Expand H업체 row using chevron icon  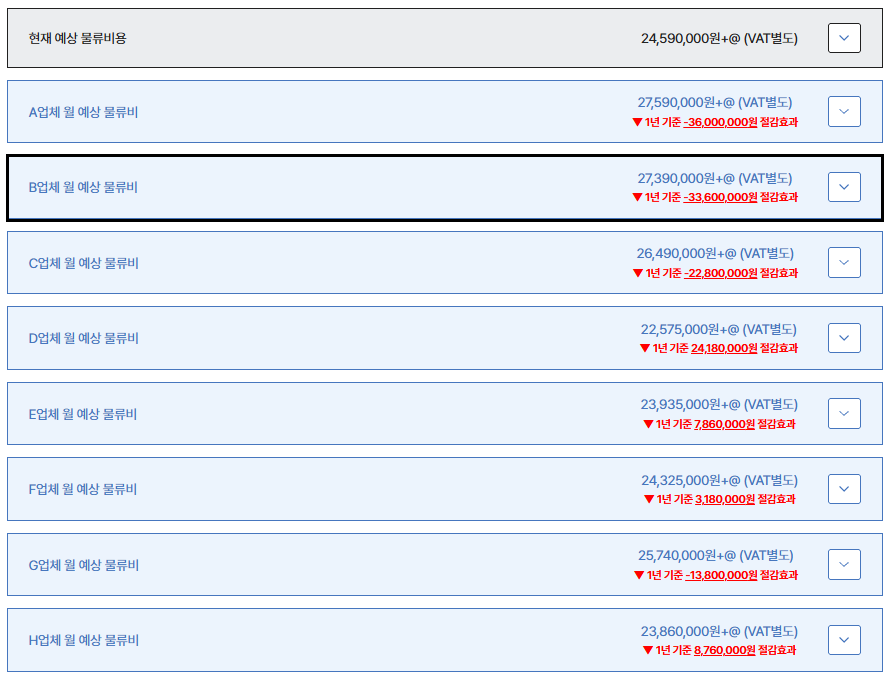[844, 640]
